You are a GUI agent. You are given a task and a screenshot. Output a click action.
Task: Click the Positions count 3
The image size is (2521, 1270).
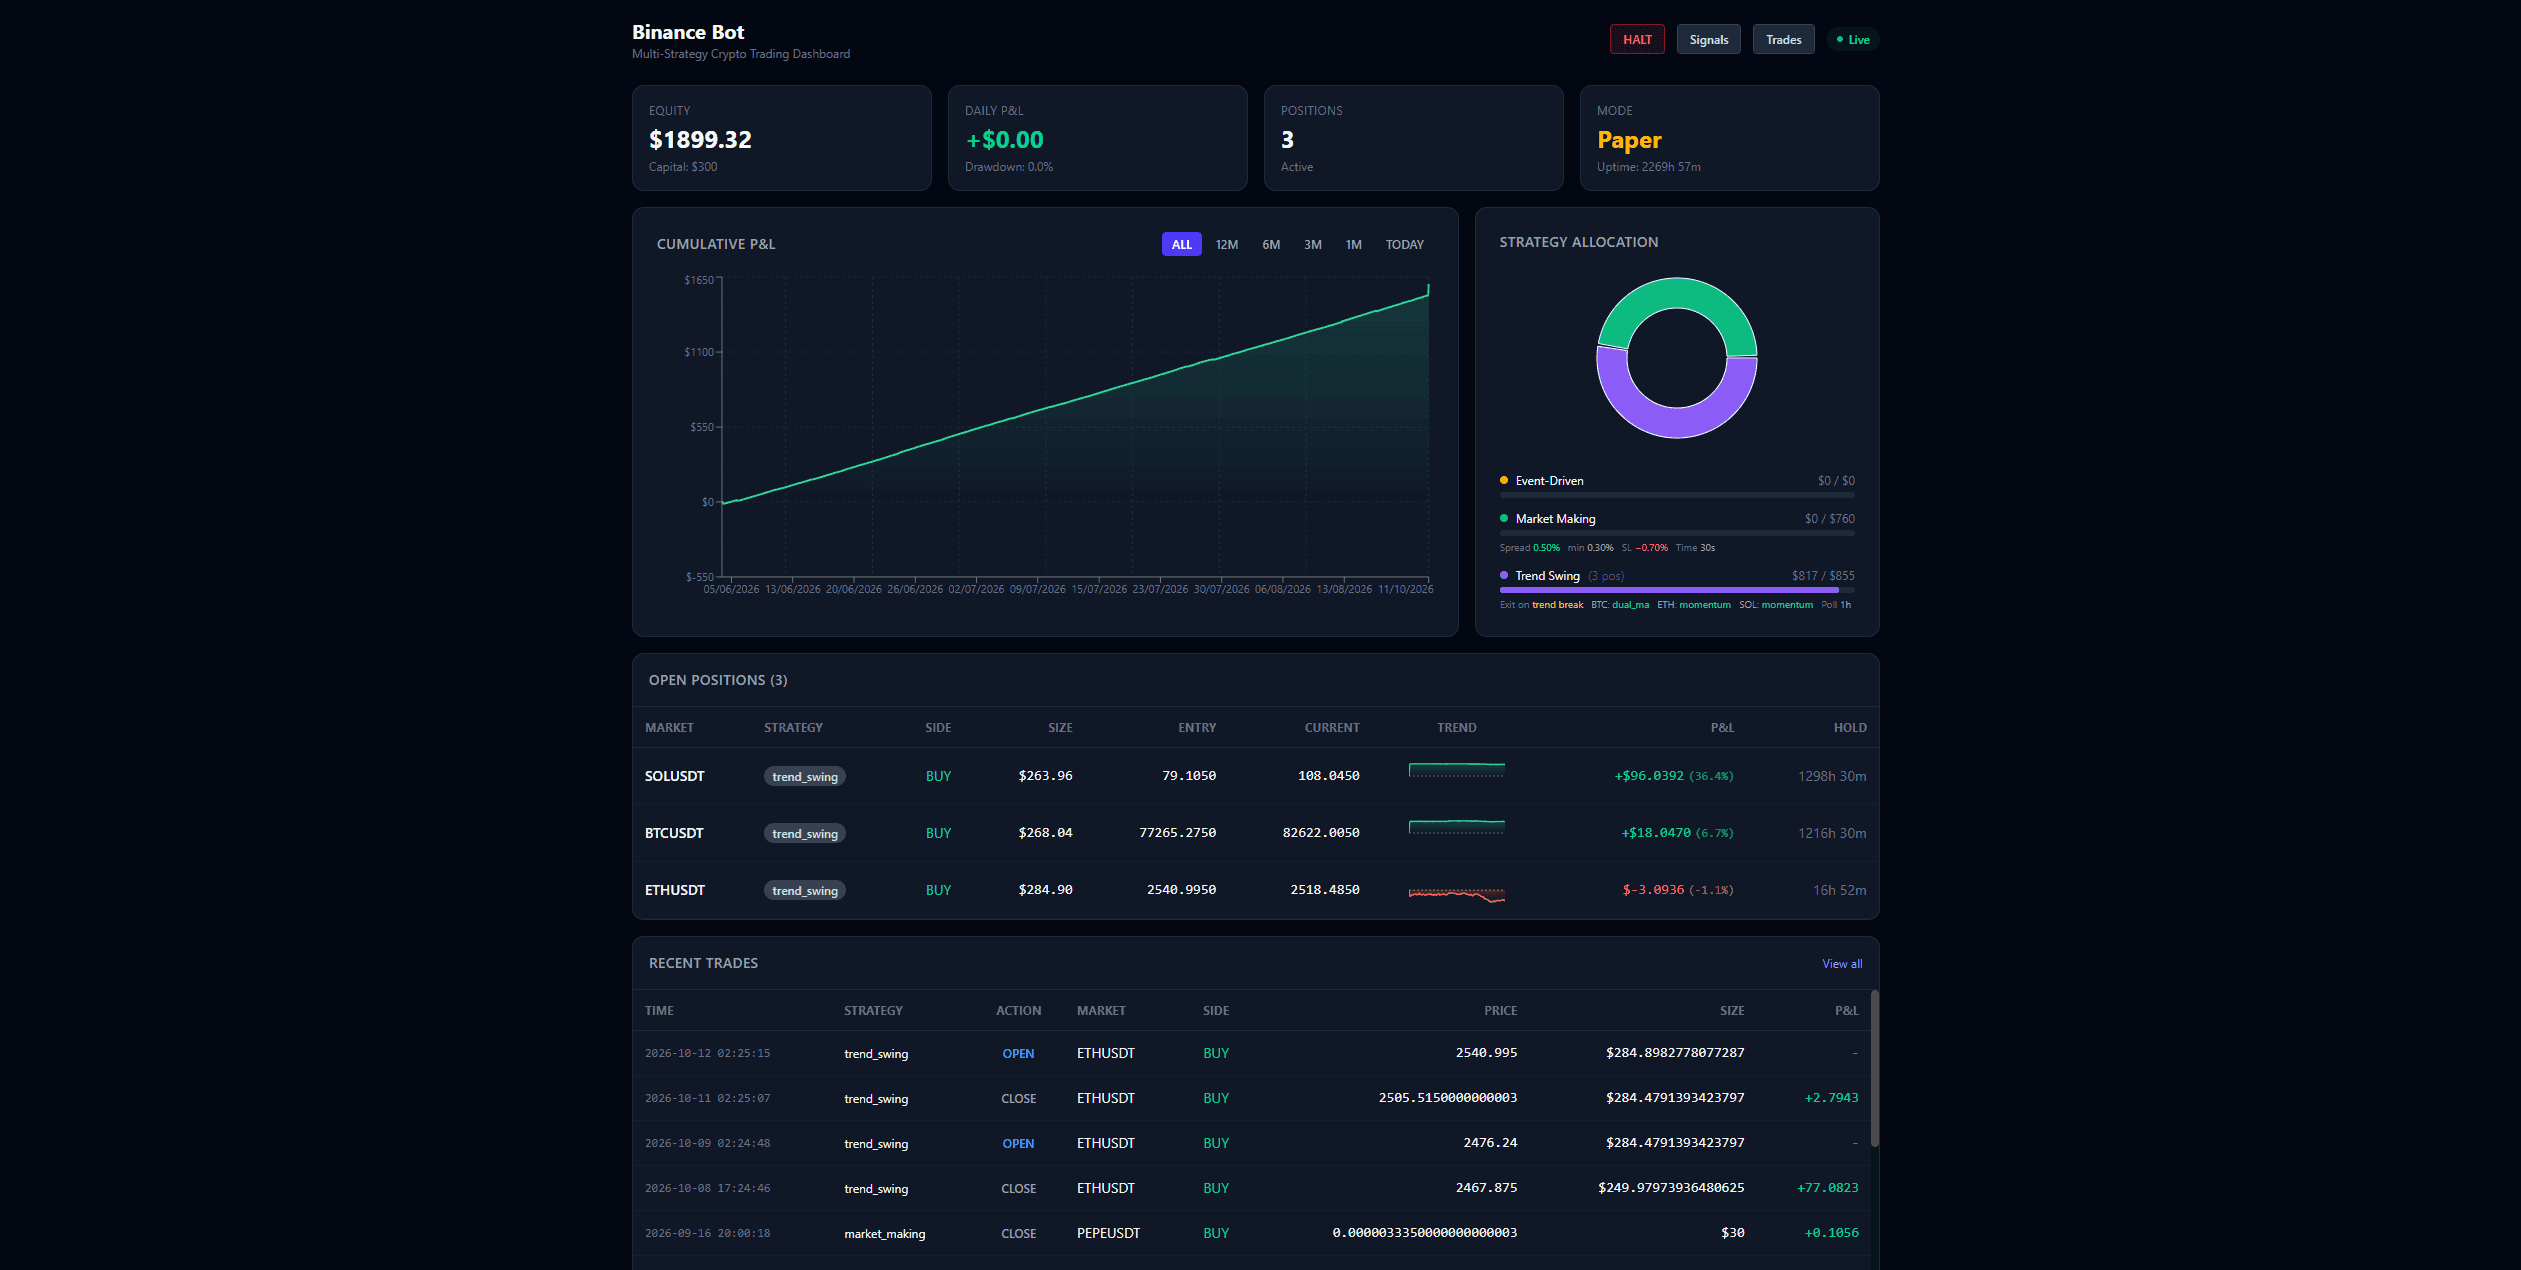coord(1288,140)
